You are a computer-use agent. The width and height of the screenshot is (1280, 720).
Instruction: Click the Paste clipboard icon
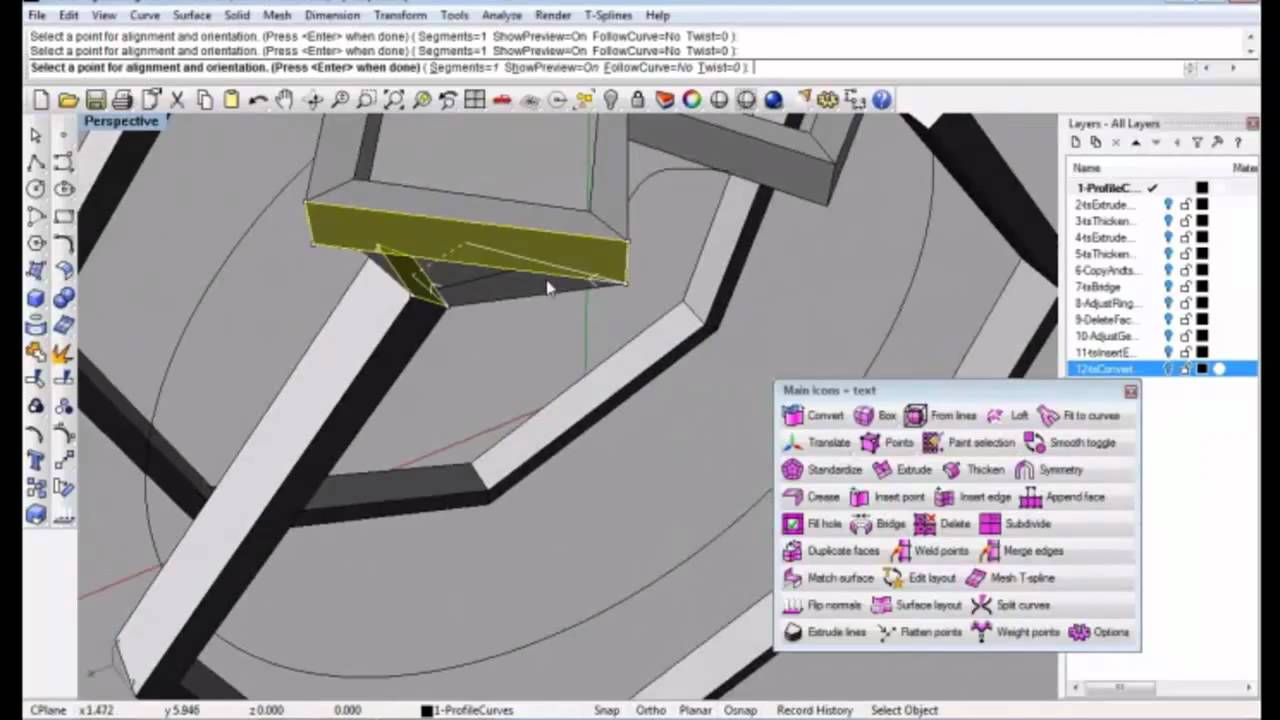[231, 100]
